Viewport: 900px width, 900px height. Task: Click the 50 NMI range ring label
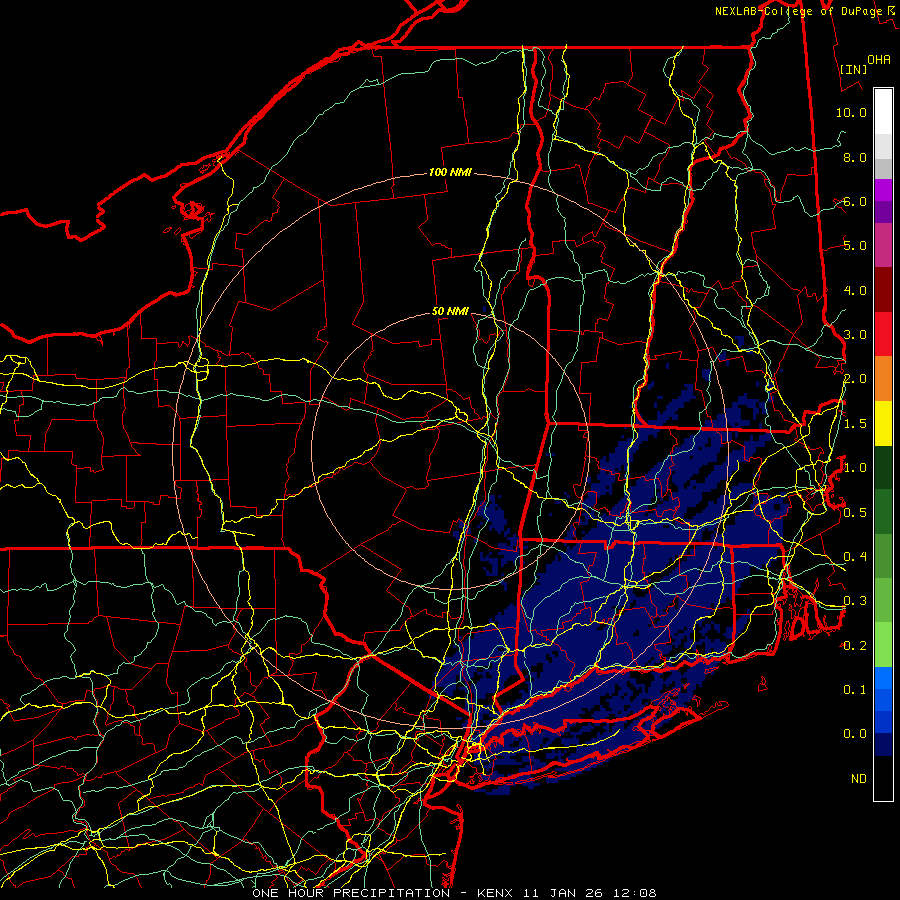(450, 311)
